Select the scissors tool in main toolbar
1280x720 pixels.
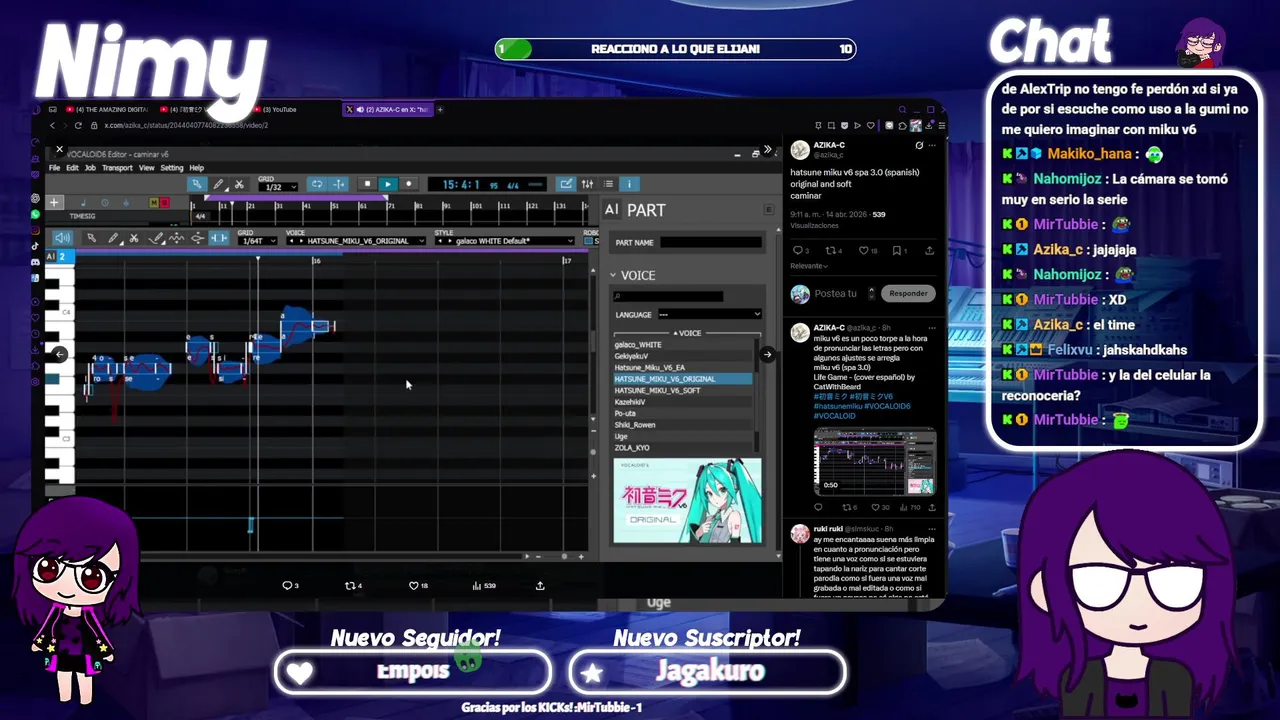[239, 184]
